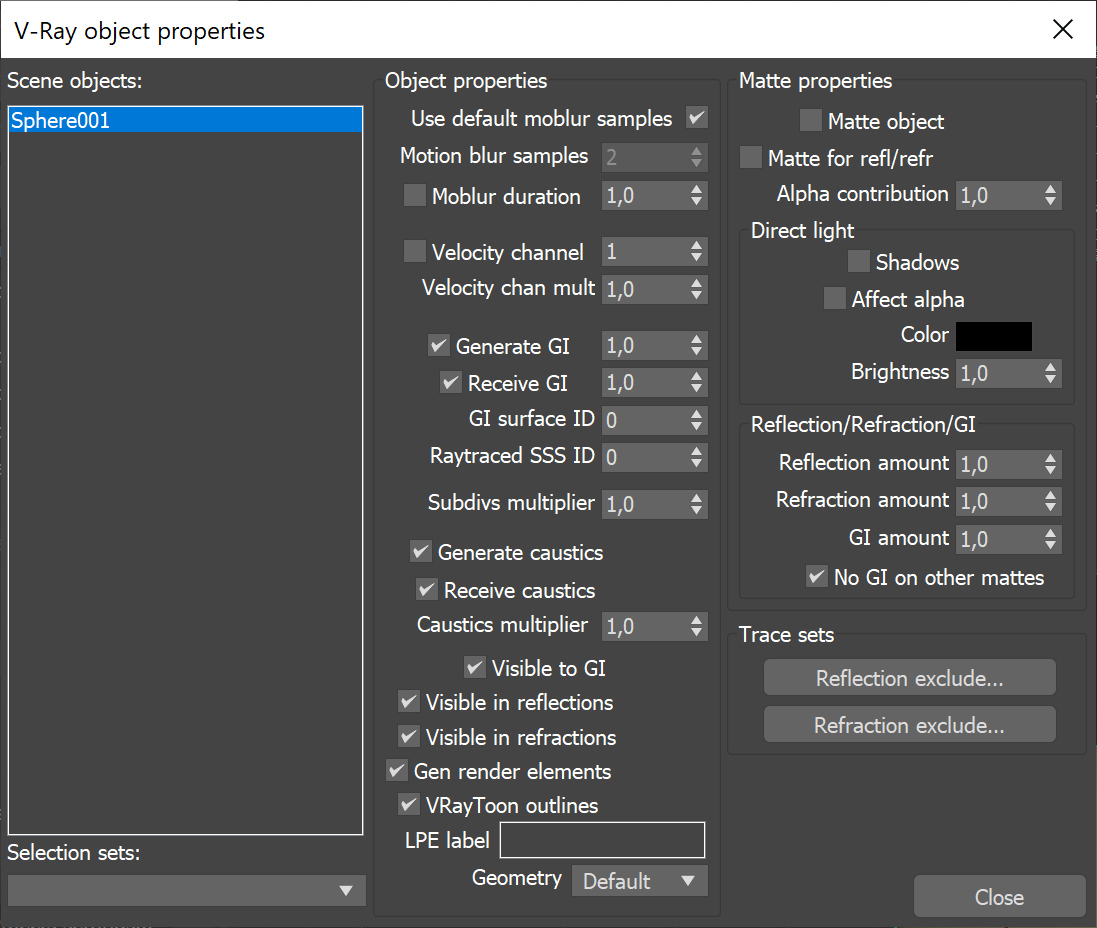The width and height of the screenshot is (1097, 928).
Task: Disable Use default moblur samples
Action: click(x=697, y=118)
